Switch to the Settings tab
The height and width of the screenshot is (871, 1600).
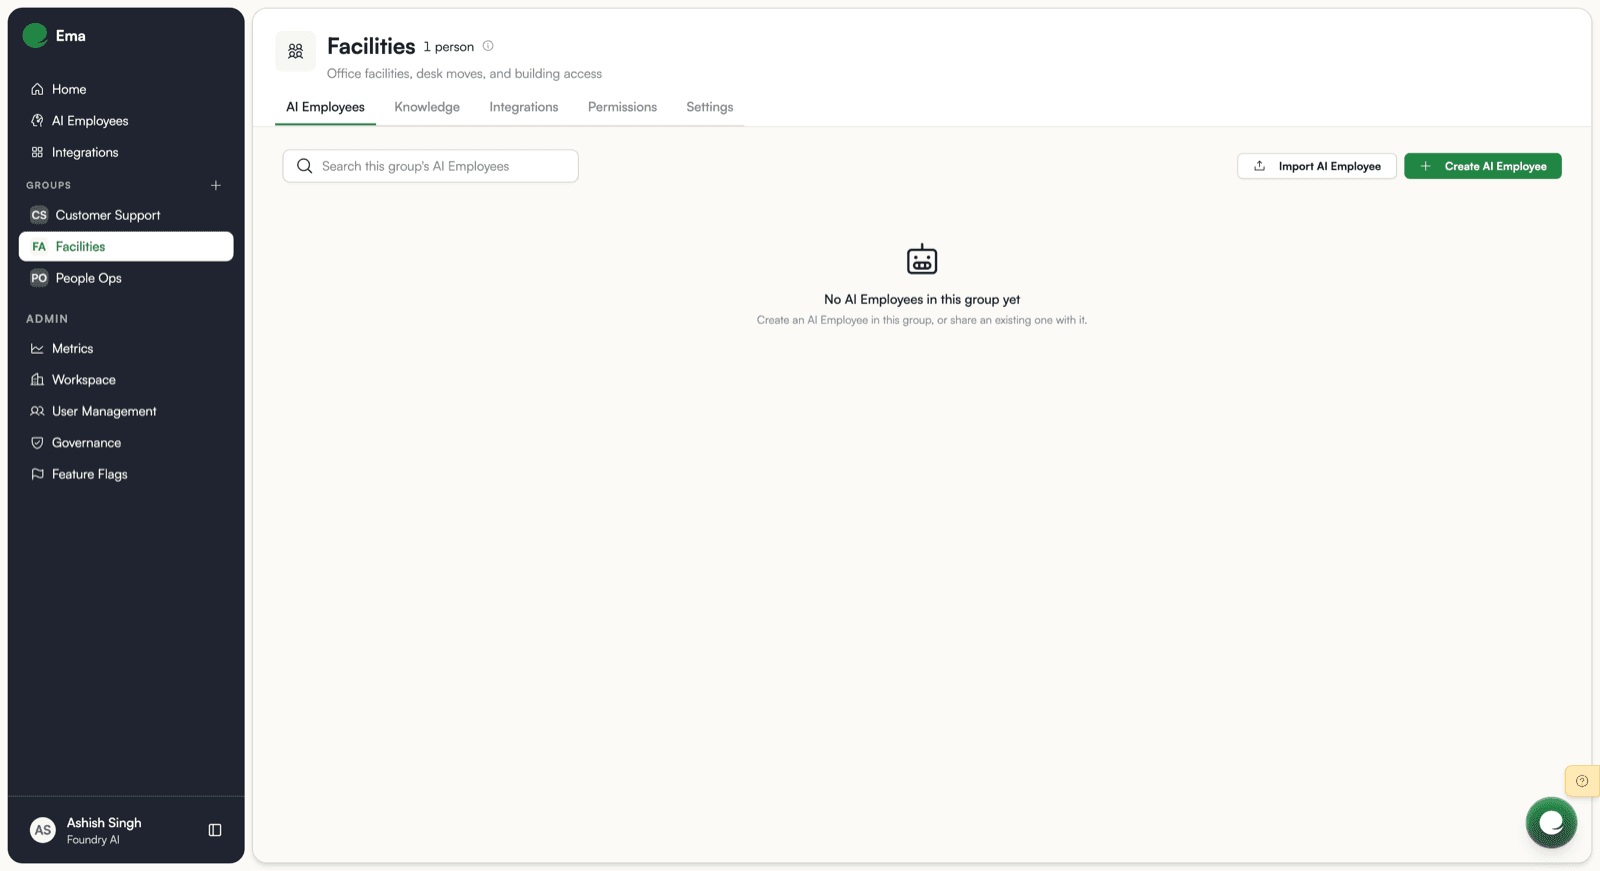[x=710, y=107]
